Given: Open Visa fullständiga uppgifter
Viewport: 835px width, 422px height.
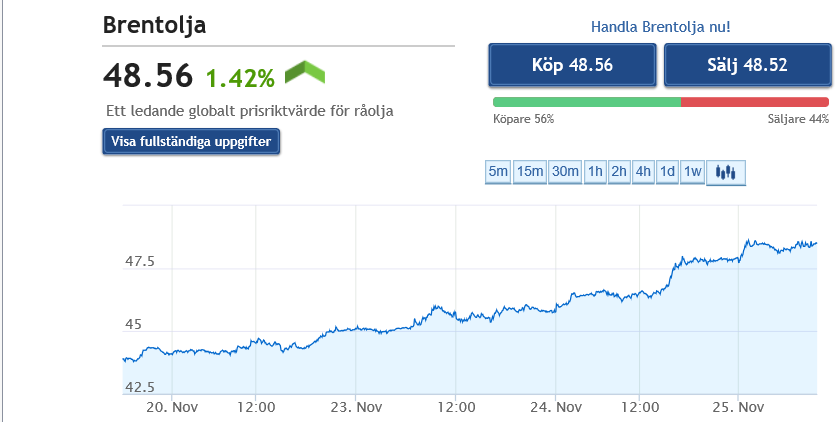Looking at the screenshot, I should pos(192,142).
